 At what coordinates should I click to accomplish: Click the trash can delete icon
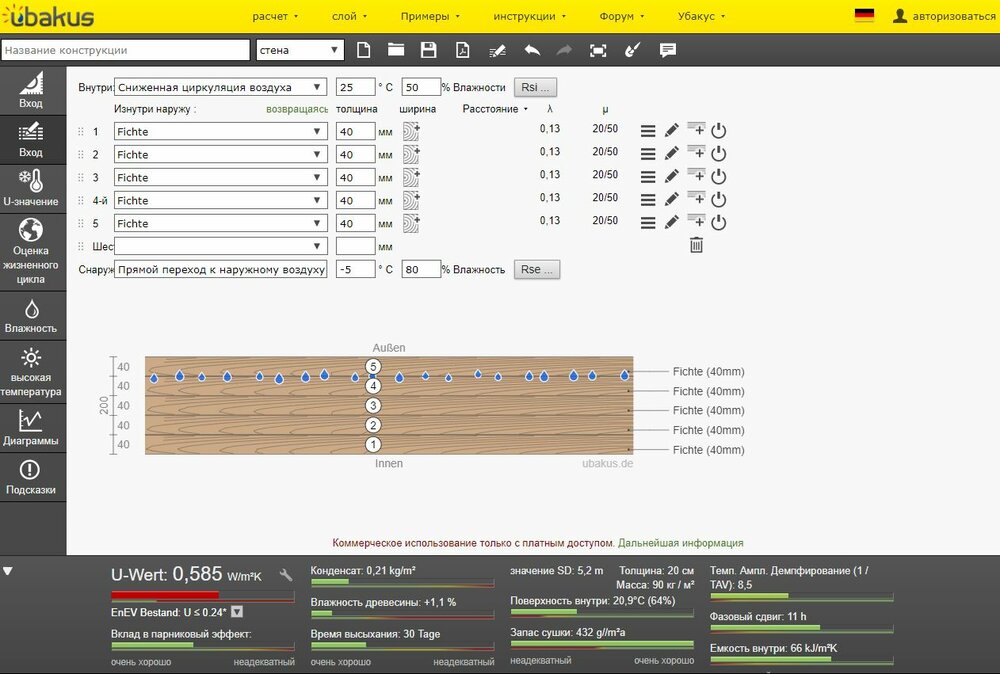point(696,245)
